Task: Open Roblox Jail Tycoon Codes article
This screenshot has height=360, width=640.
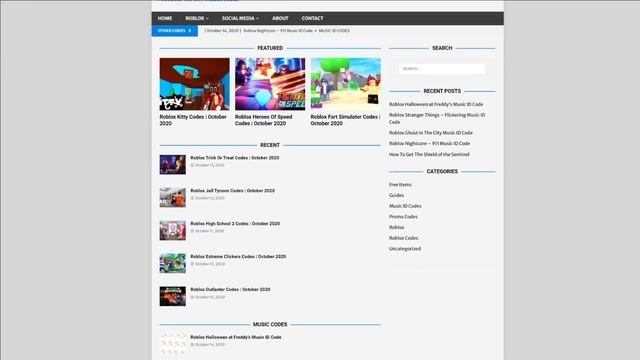Action: 232,191
